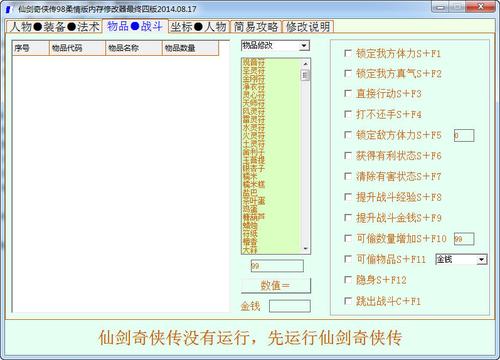The height and width of the screenshot is (360, 500).
Task: Toggle 锁定我方真气S+F2 checkbox
Action: click(348, 73)
